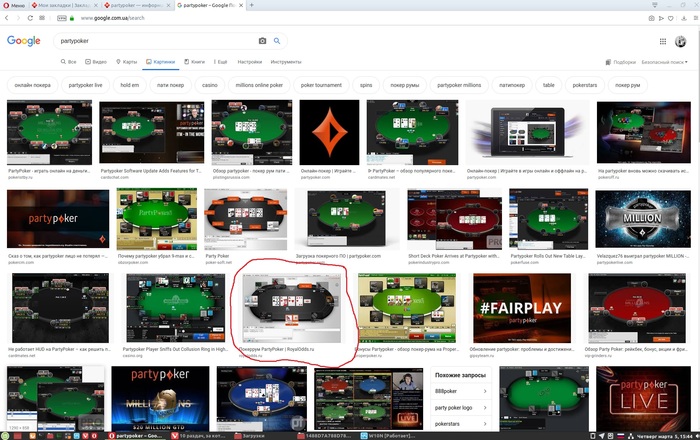The width and height of the screenshot is (700, 440).
Task: Select the 'millions online poker' chip
Action: click(x=259, y=85)
